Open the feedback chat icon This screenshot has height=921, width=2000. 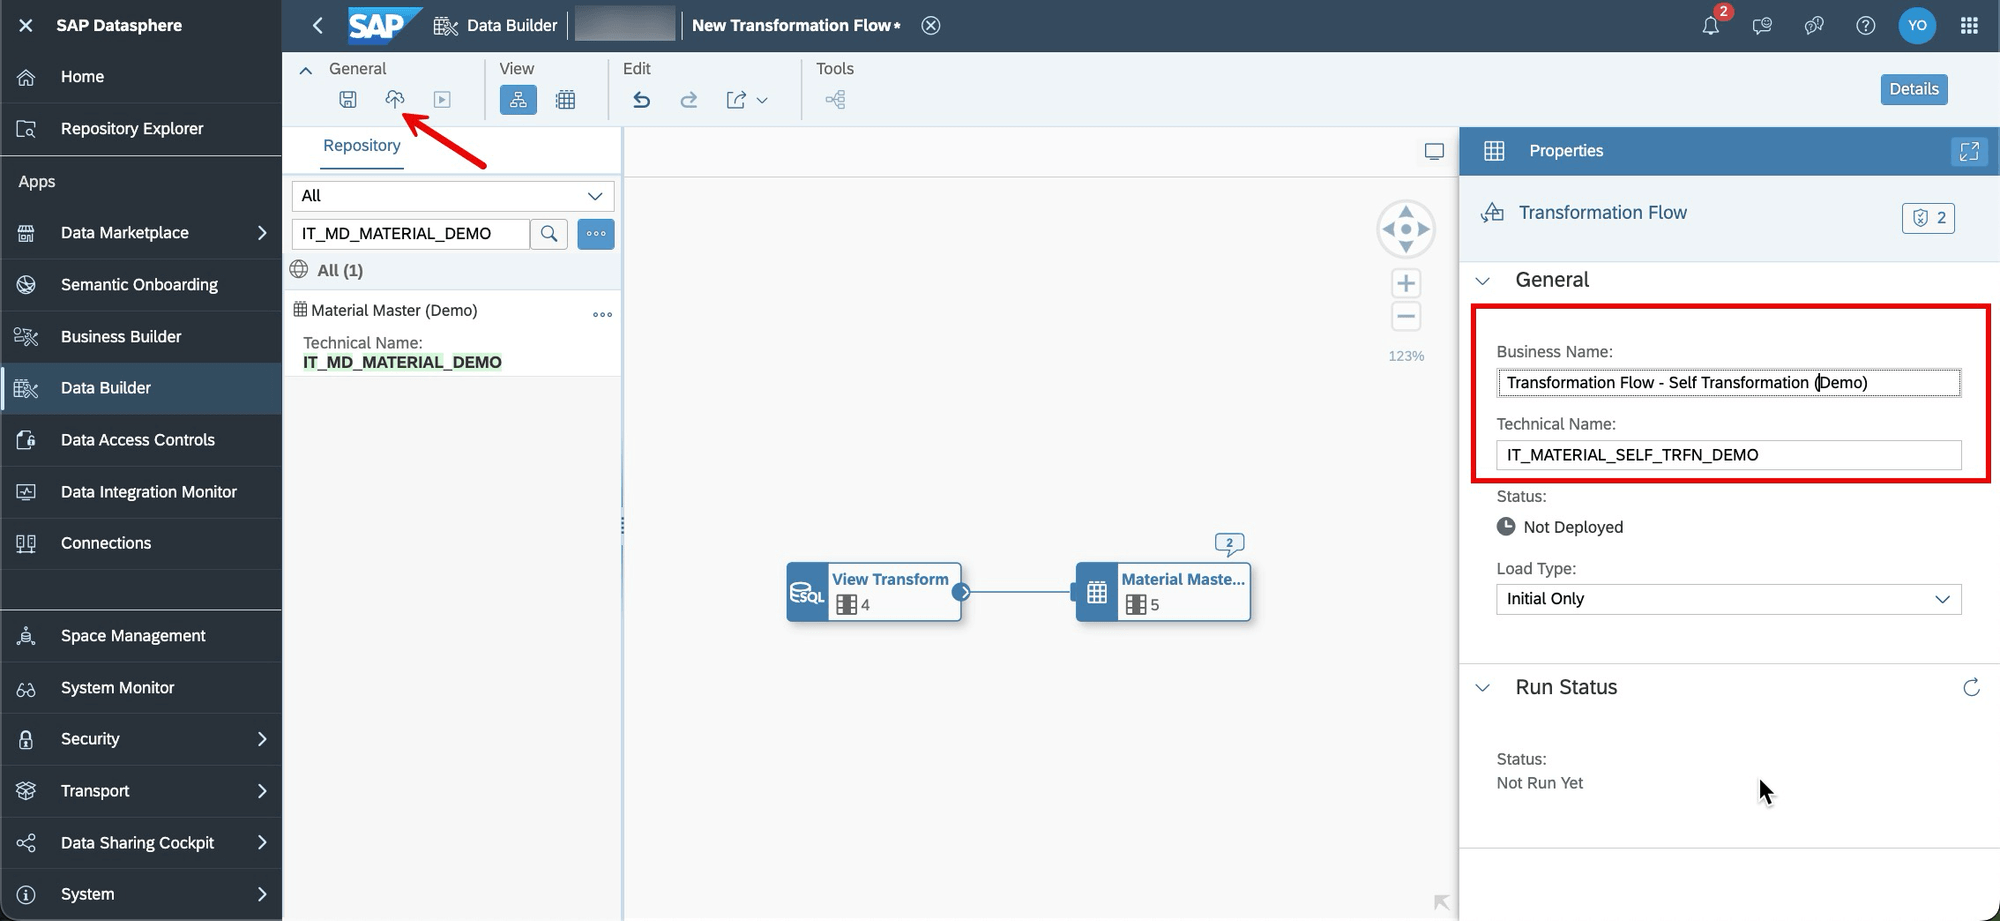(1762, 25)
